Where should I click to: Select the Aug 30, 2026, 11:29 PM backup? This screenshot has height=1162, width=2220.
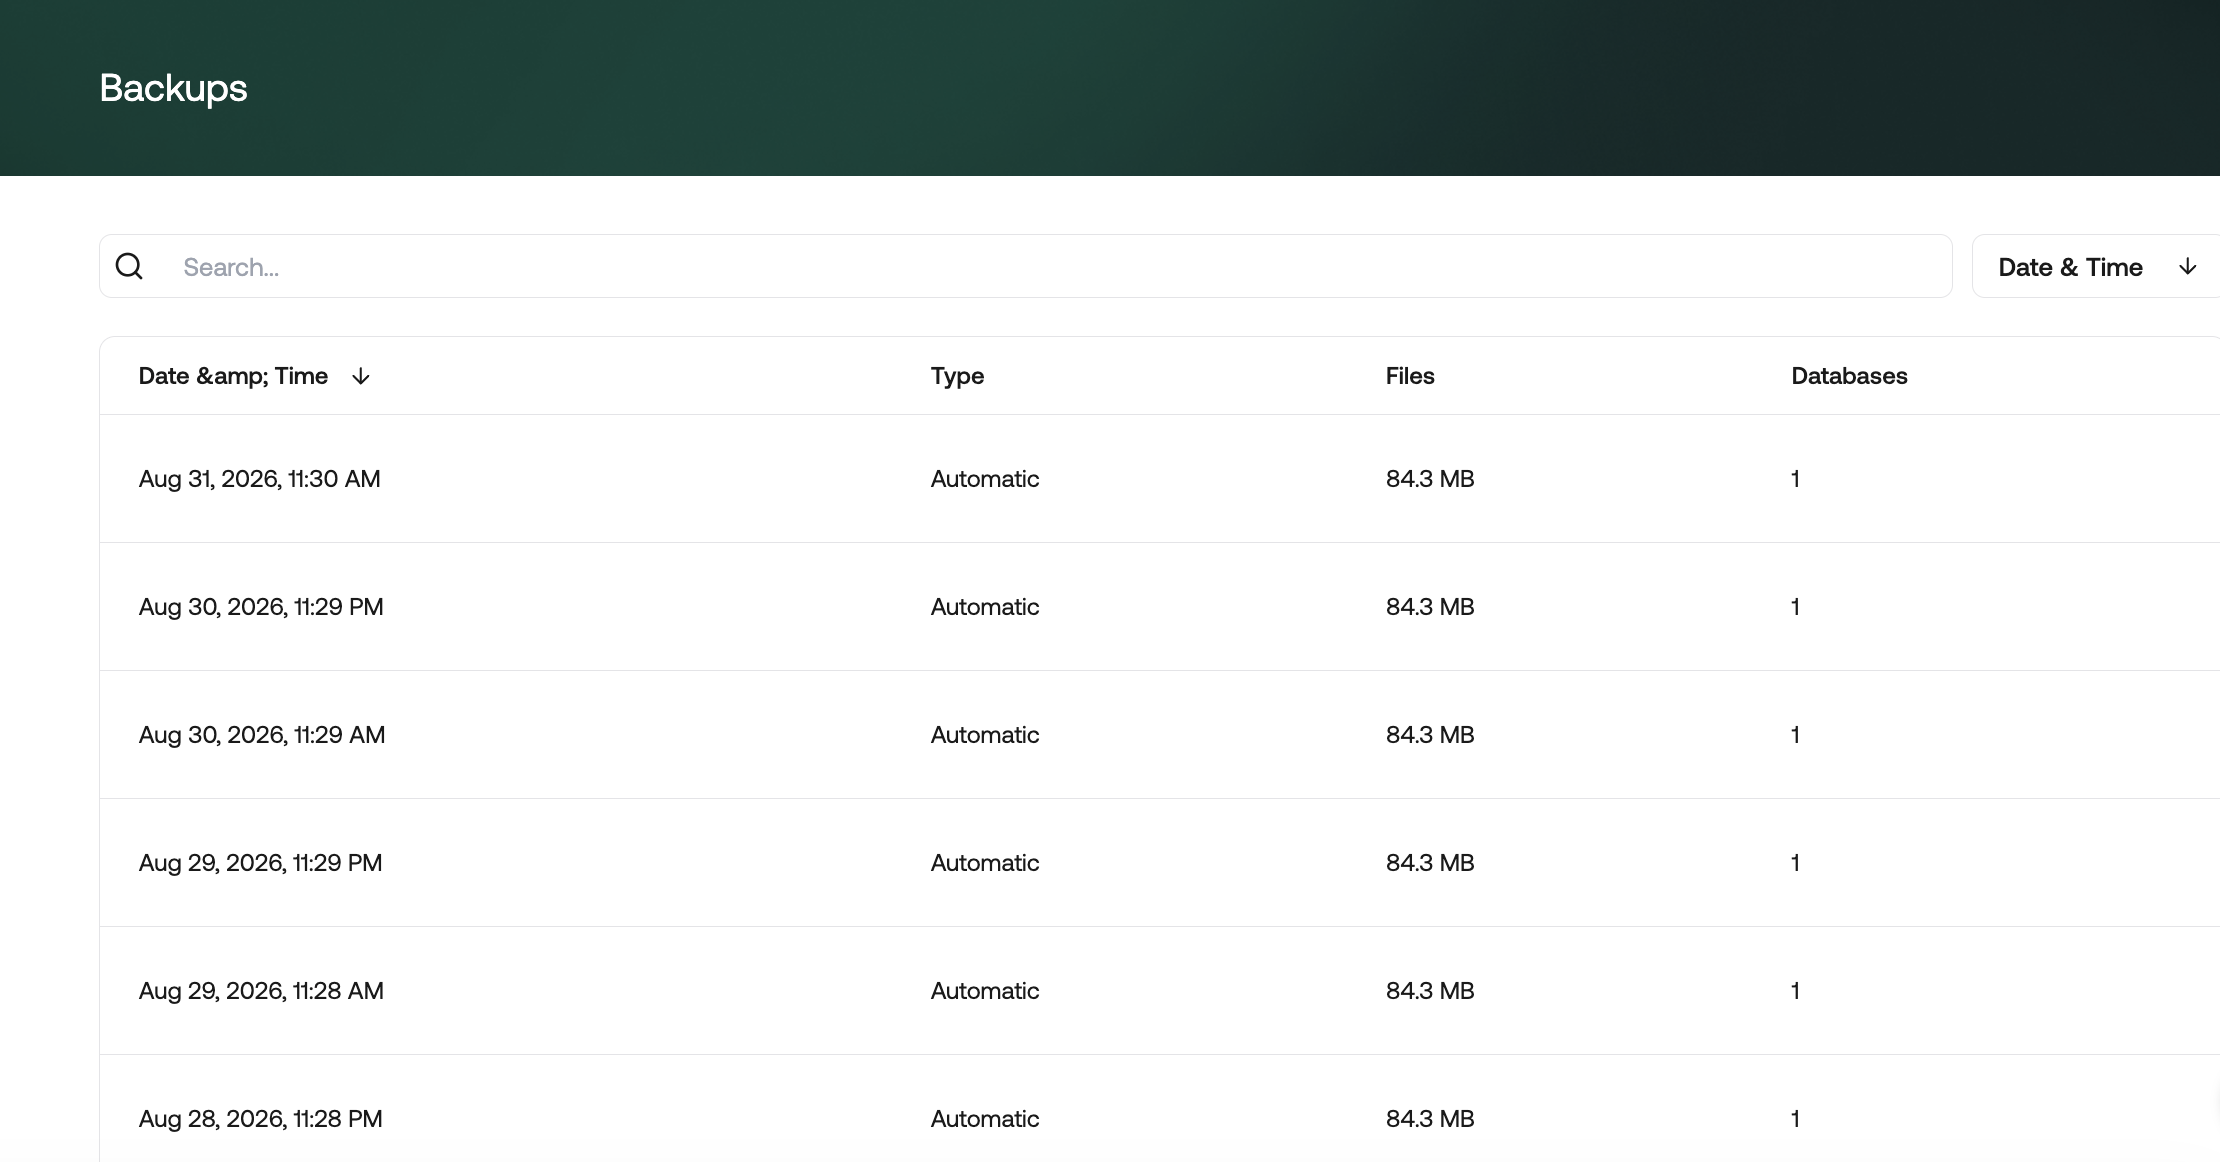[x=1160, y=607]
